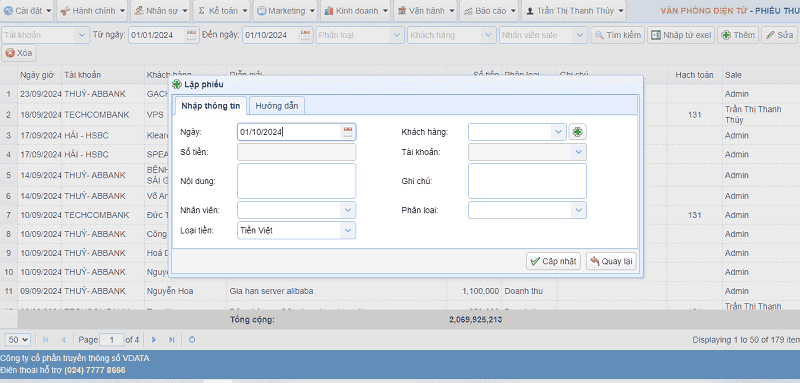Go to the next page
Viewport: 800px width, 383px height.
(x=154, y=340)
